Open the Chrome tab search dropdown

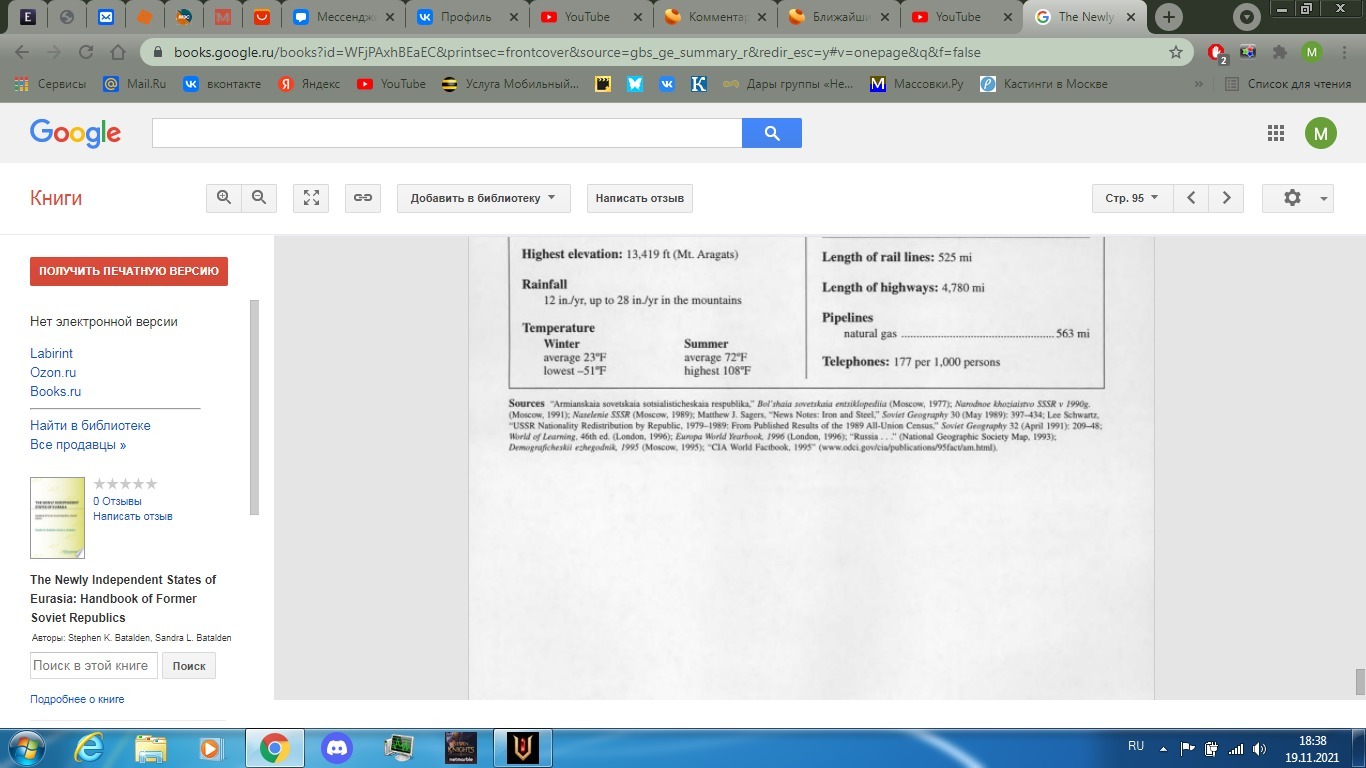pyautogui.click(x=1246, y=17)
